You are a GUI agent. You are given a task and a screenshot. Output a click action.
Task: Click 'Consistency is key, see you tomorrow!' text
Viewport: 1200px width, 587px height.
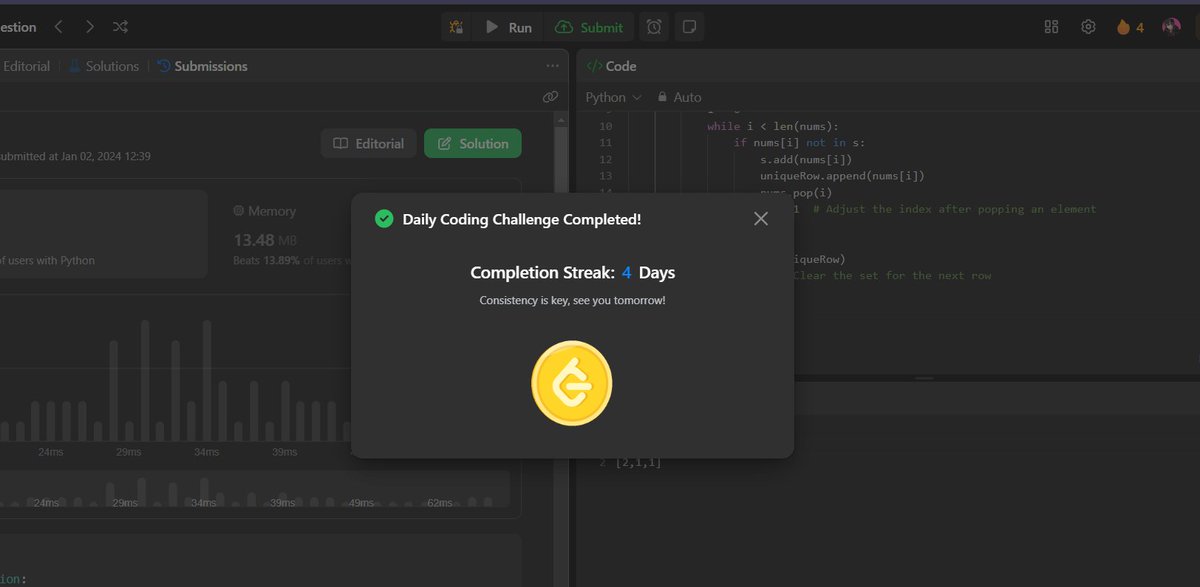[572, 300]
